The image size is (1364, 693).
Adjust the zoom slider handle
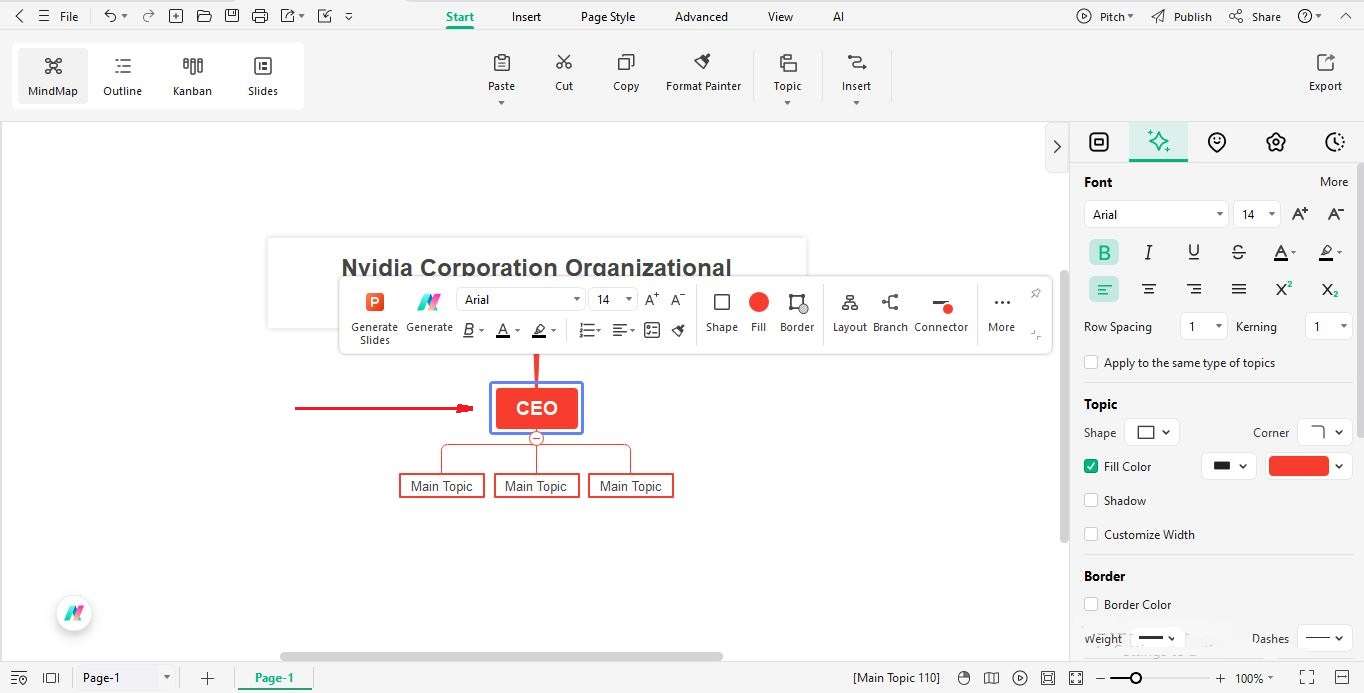click(x=1135, y=678)
